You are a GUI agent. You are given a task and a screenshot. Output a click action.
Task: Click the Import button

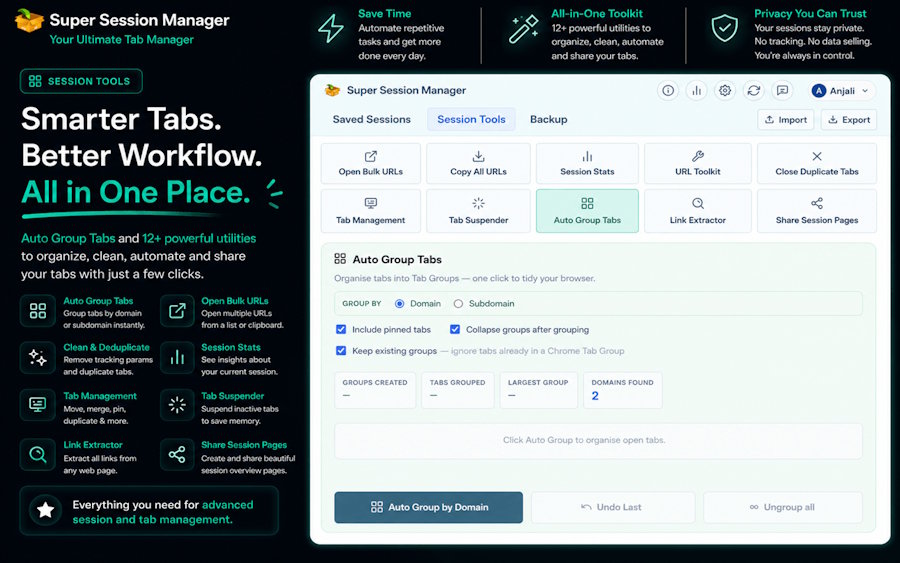(786, 119)
